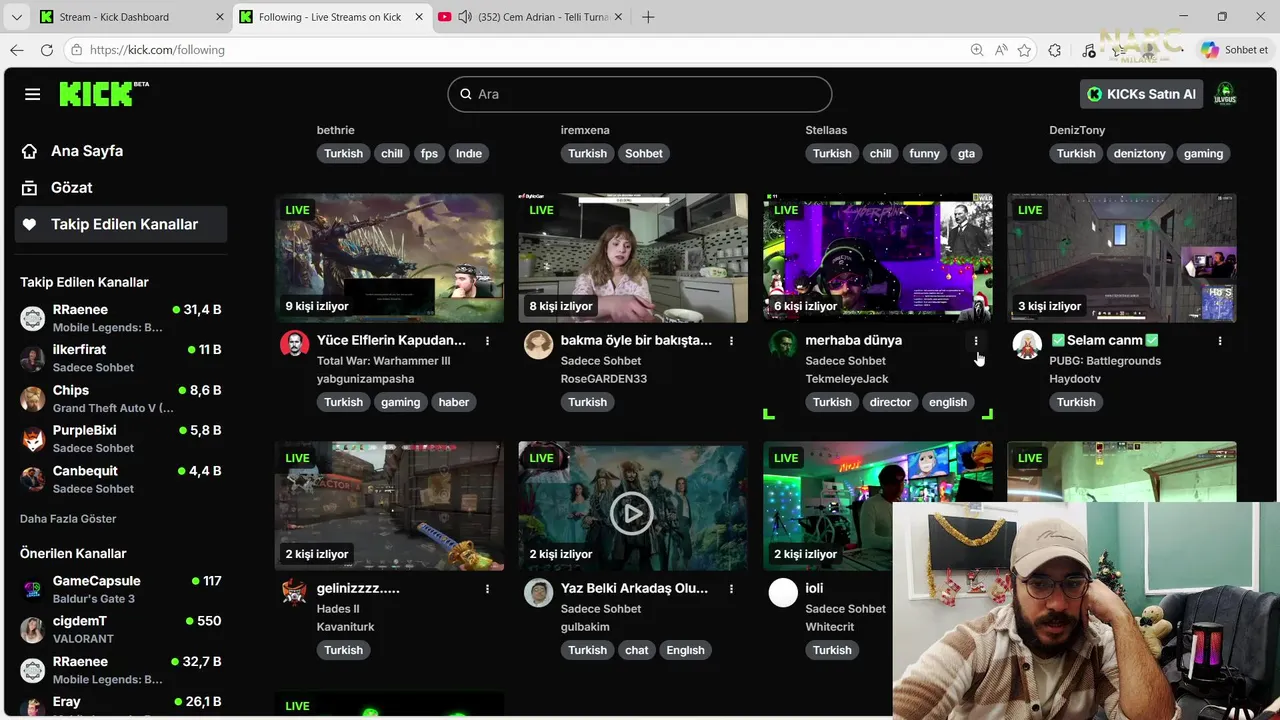1280x720 pixels.
Task: Select the funny tag under Stellaas
Action: click(924, 153)
